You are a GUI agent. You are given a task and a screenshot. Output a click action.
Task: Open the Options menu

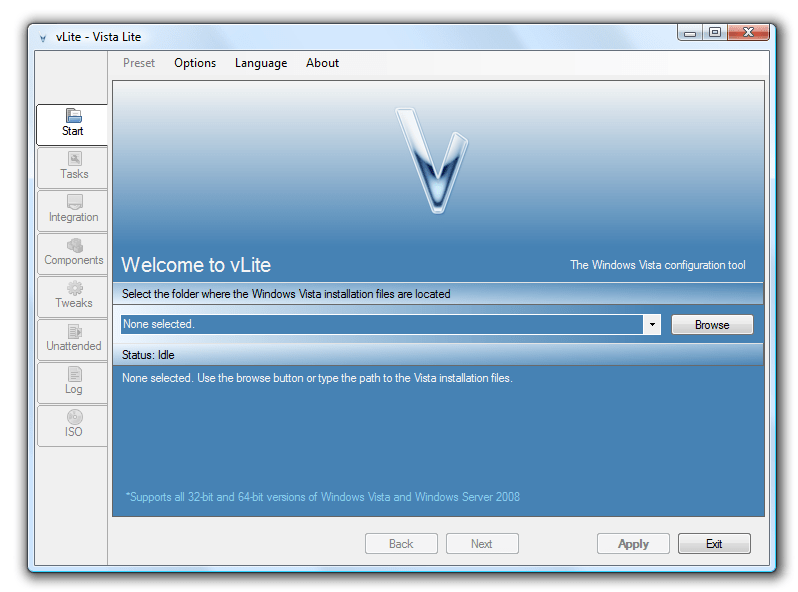195,63
